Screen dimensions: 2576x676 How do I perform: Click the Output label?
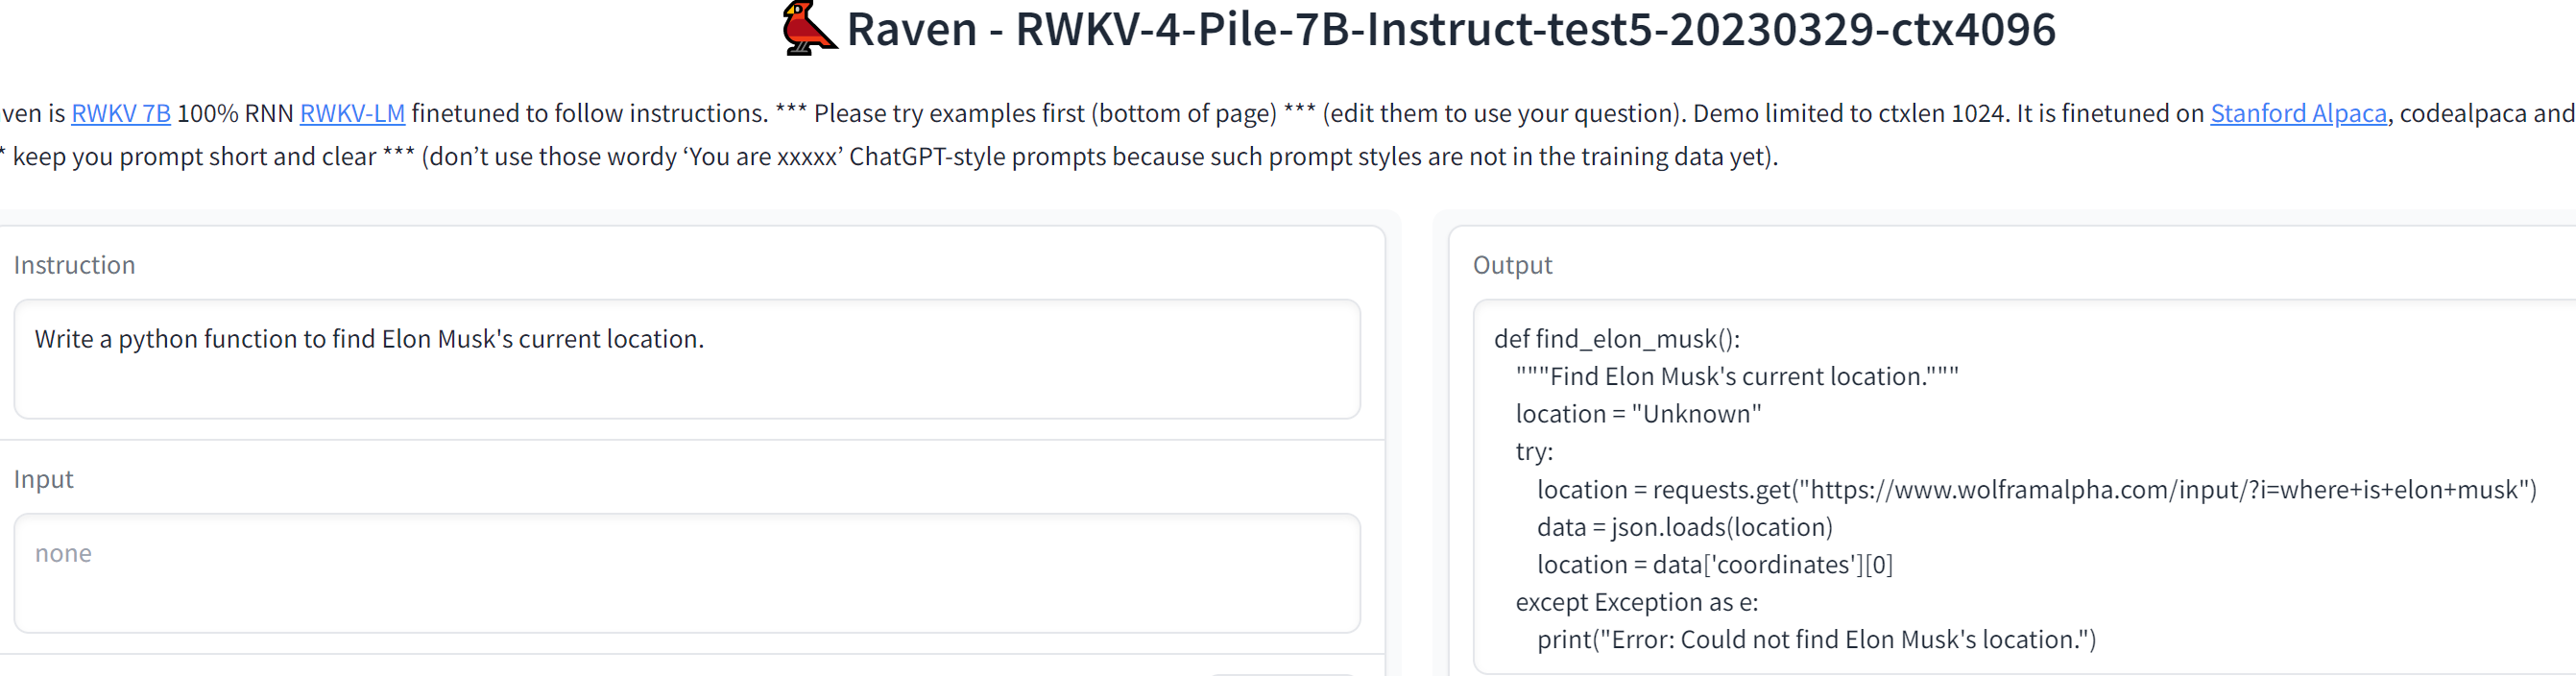tap(1512, 265)
